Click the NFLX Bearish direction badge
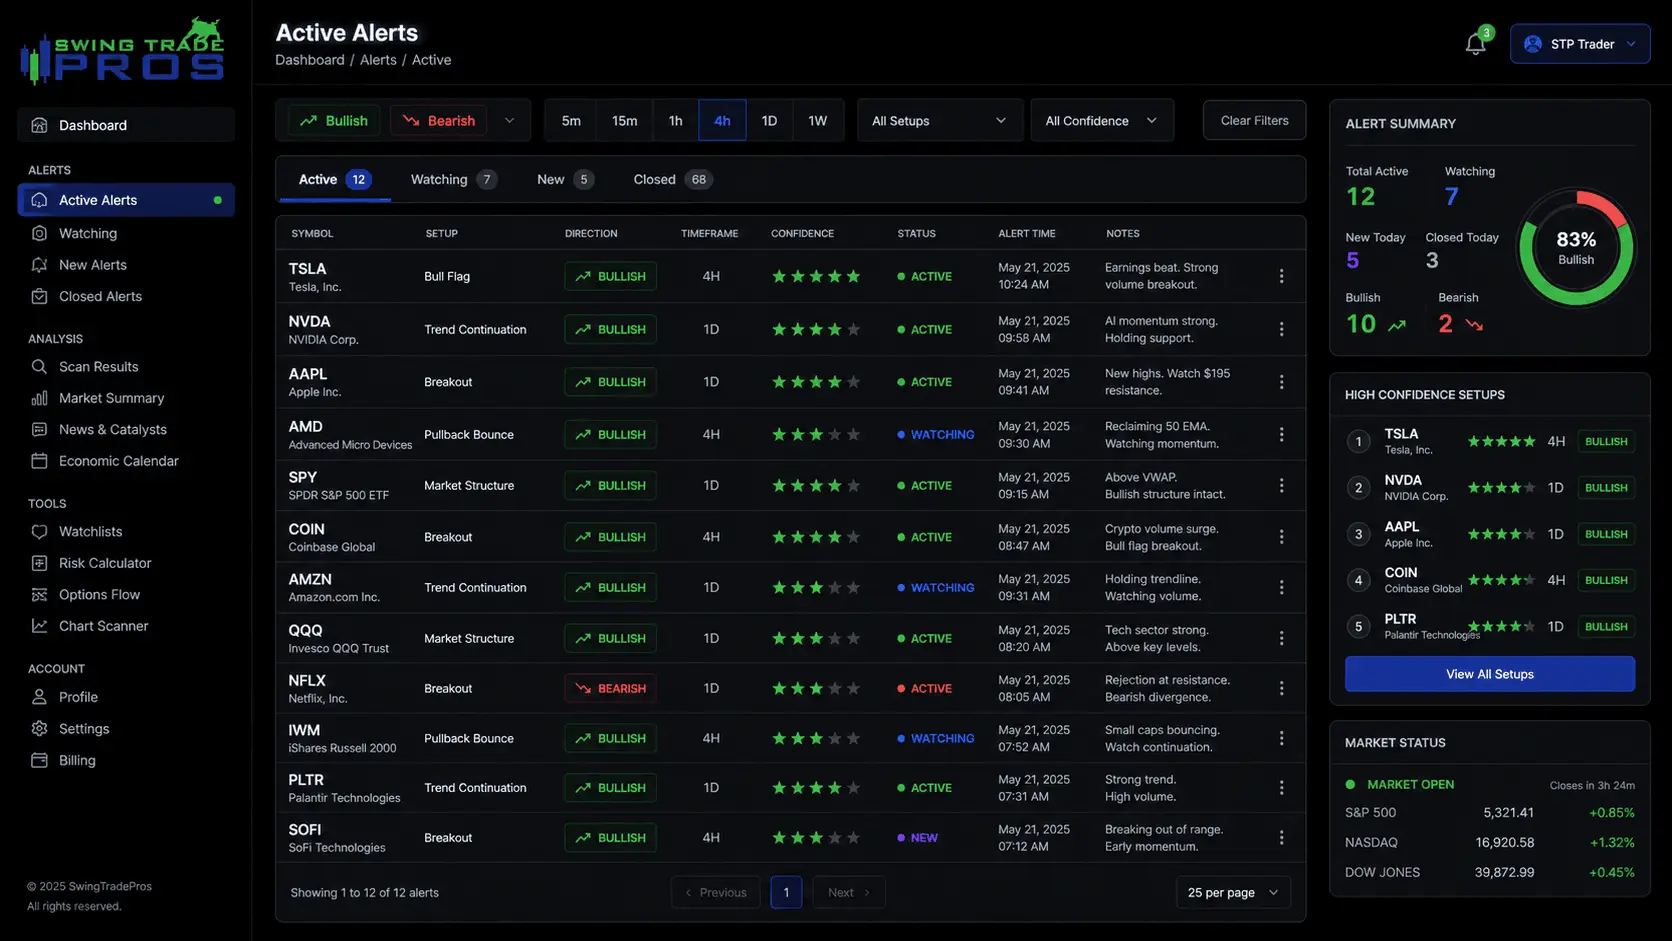The width and height of the screenshot is (1672, 941). tap(610, 688)
